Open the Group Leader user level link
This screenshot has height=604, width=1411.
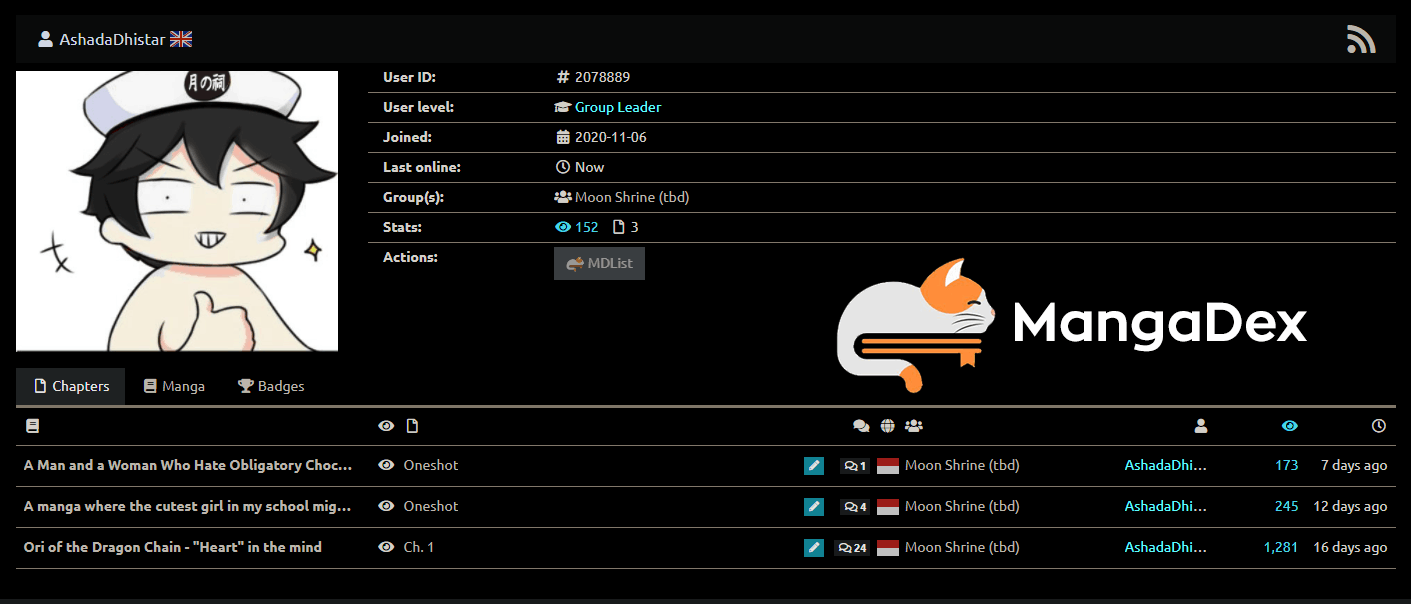tap(618, 107)
